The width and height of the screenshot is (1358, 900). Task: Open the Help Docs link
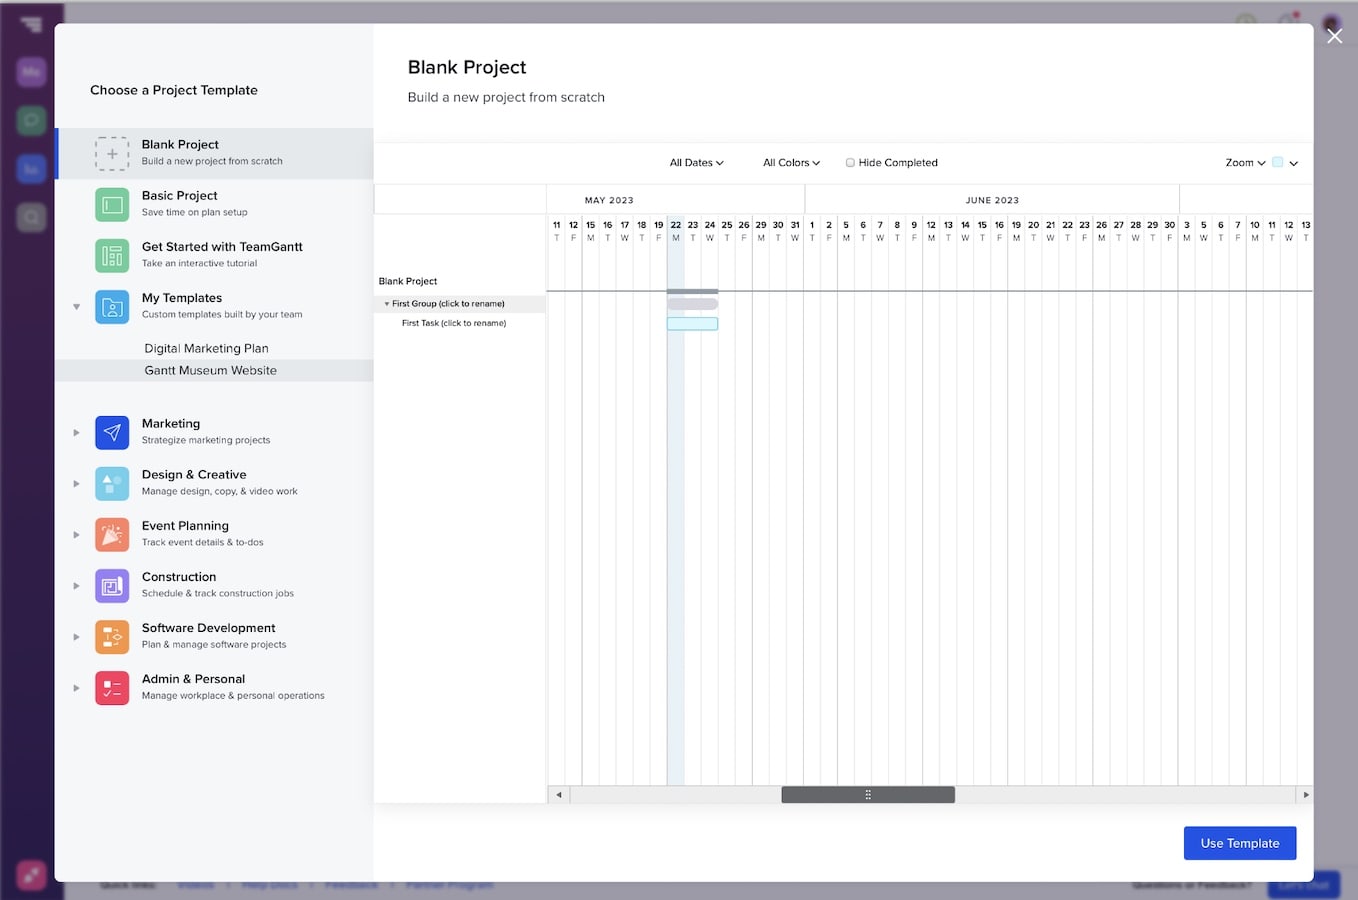tap(270, 884)
